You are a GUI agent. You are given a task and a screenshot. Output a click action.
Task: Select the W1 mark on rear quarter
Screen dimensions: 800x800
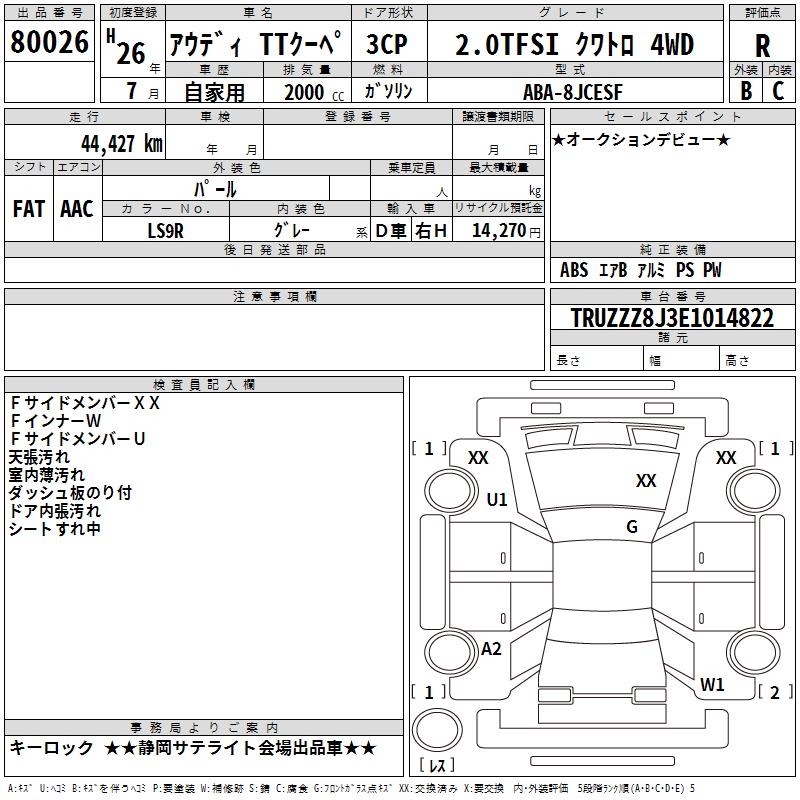tap(712, 684)
